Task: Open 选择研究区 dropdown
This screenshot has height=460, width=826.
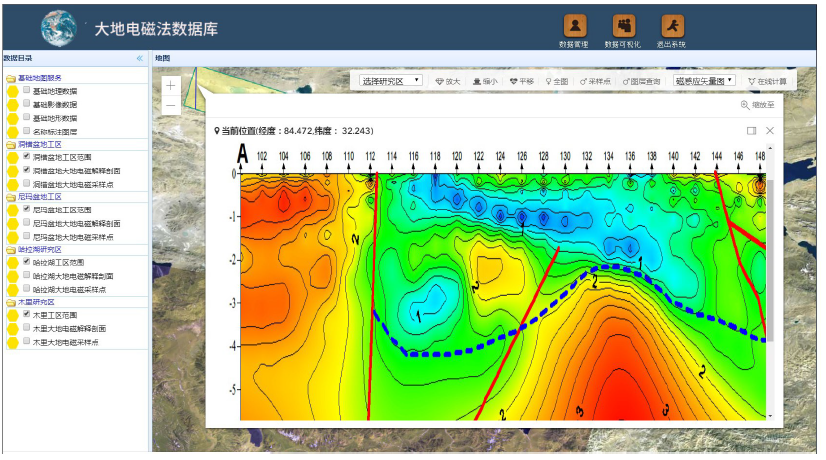Action: point(390,81)
